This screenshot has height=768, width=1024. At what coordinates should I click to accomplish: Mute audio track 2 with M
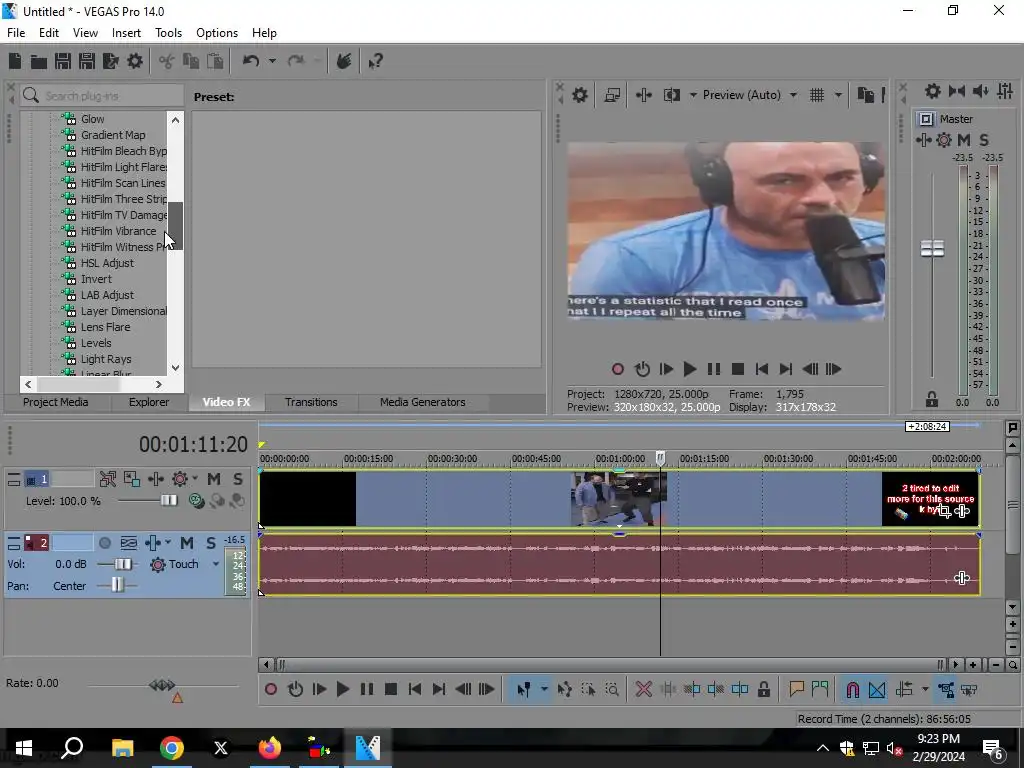pyautogui.click(x=187, y=543)
